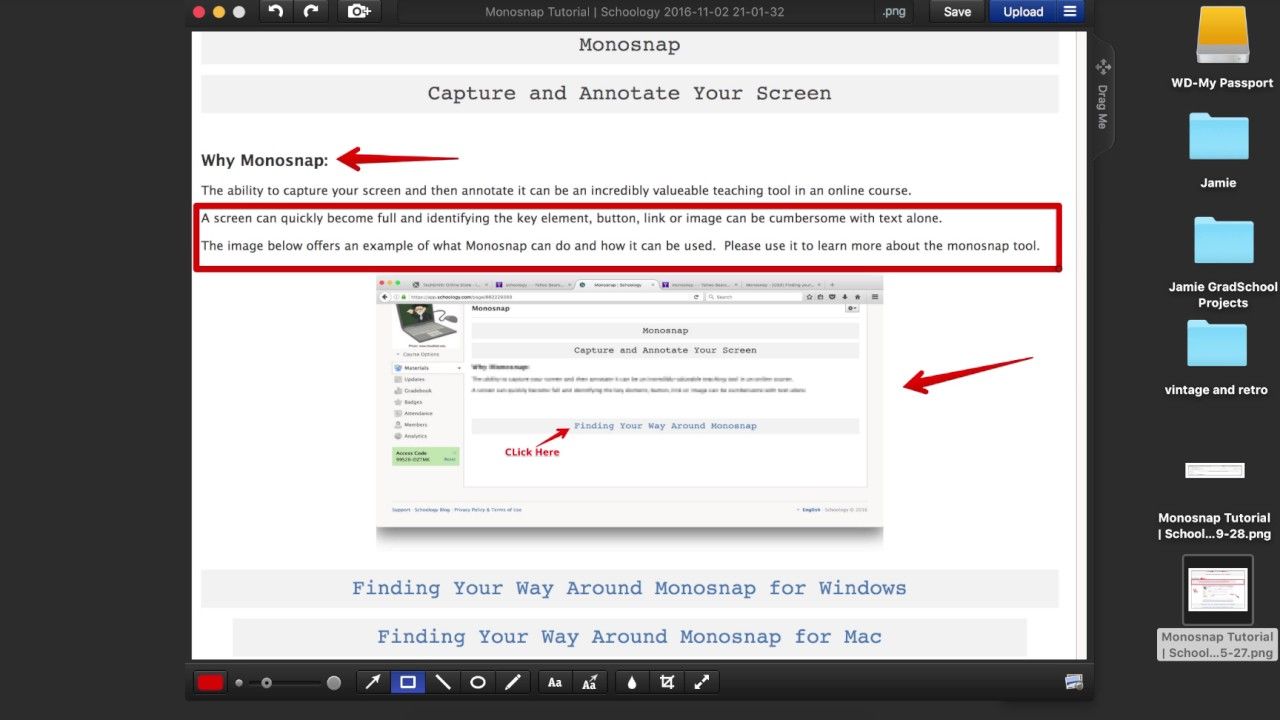The height and width of the screenshot is (720, 1280).
Task: Select the Pen freehand tool
Action: tap(513, 683)
